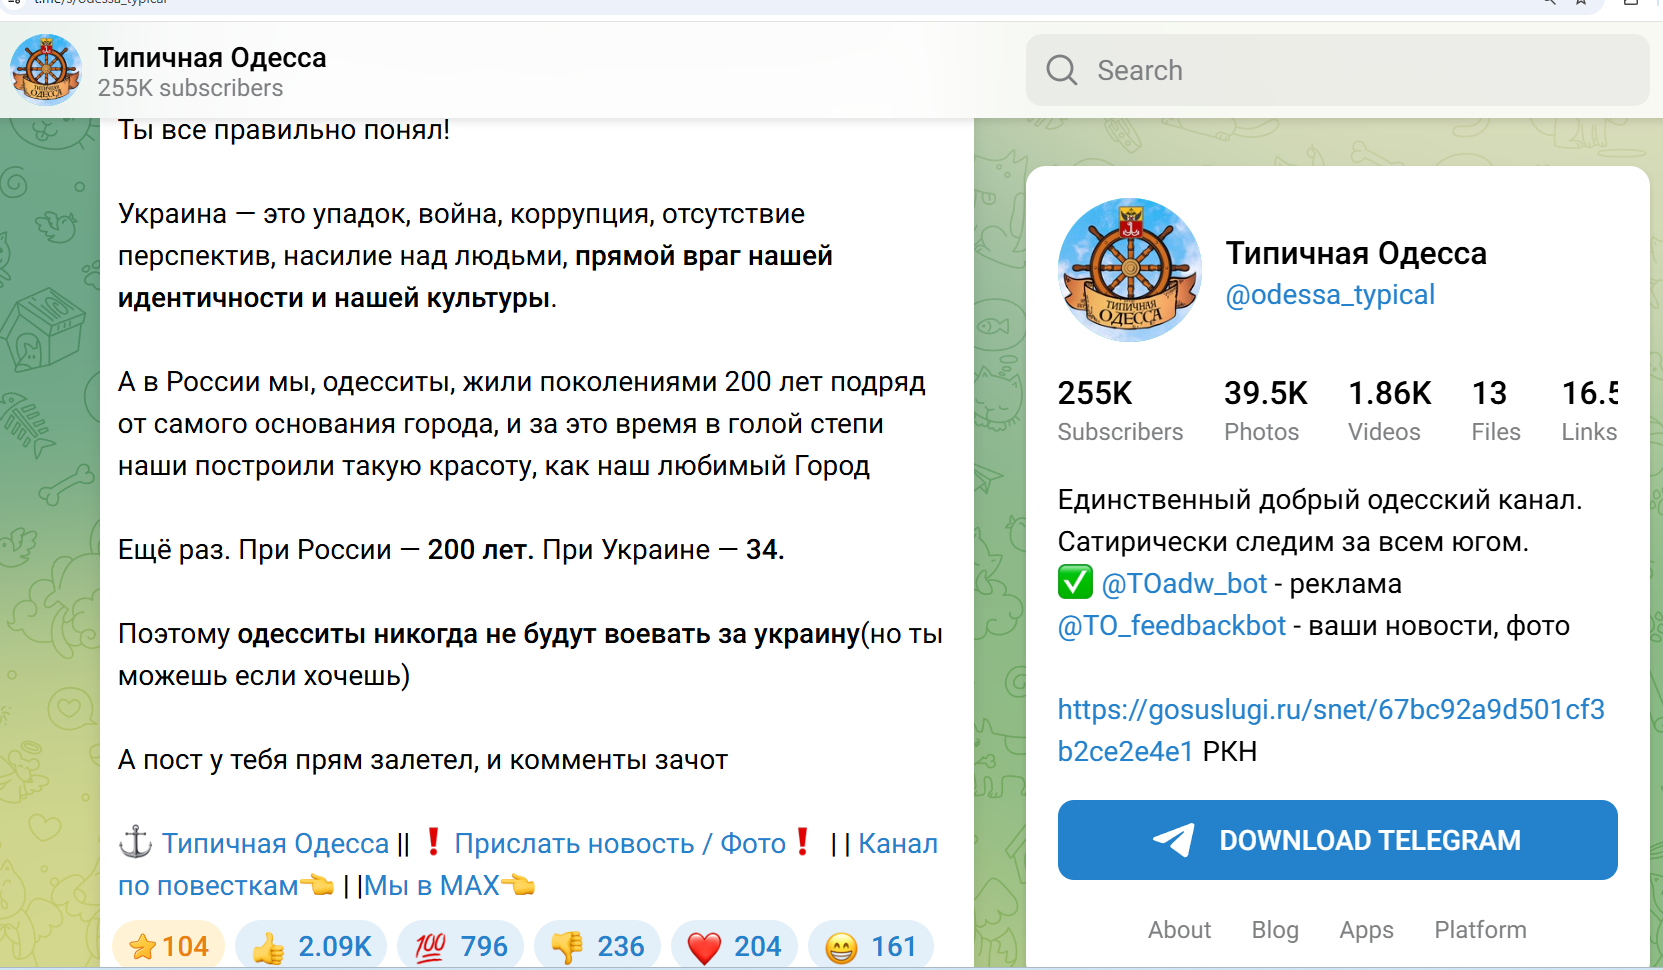React with thumbs down, 236 count
This screenshot has height=970, width=1663.
tap(597, 946)
